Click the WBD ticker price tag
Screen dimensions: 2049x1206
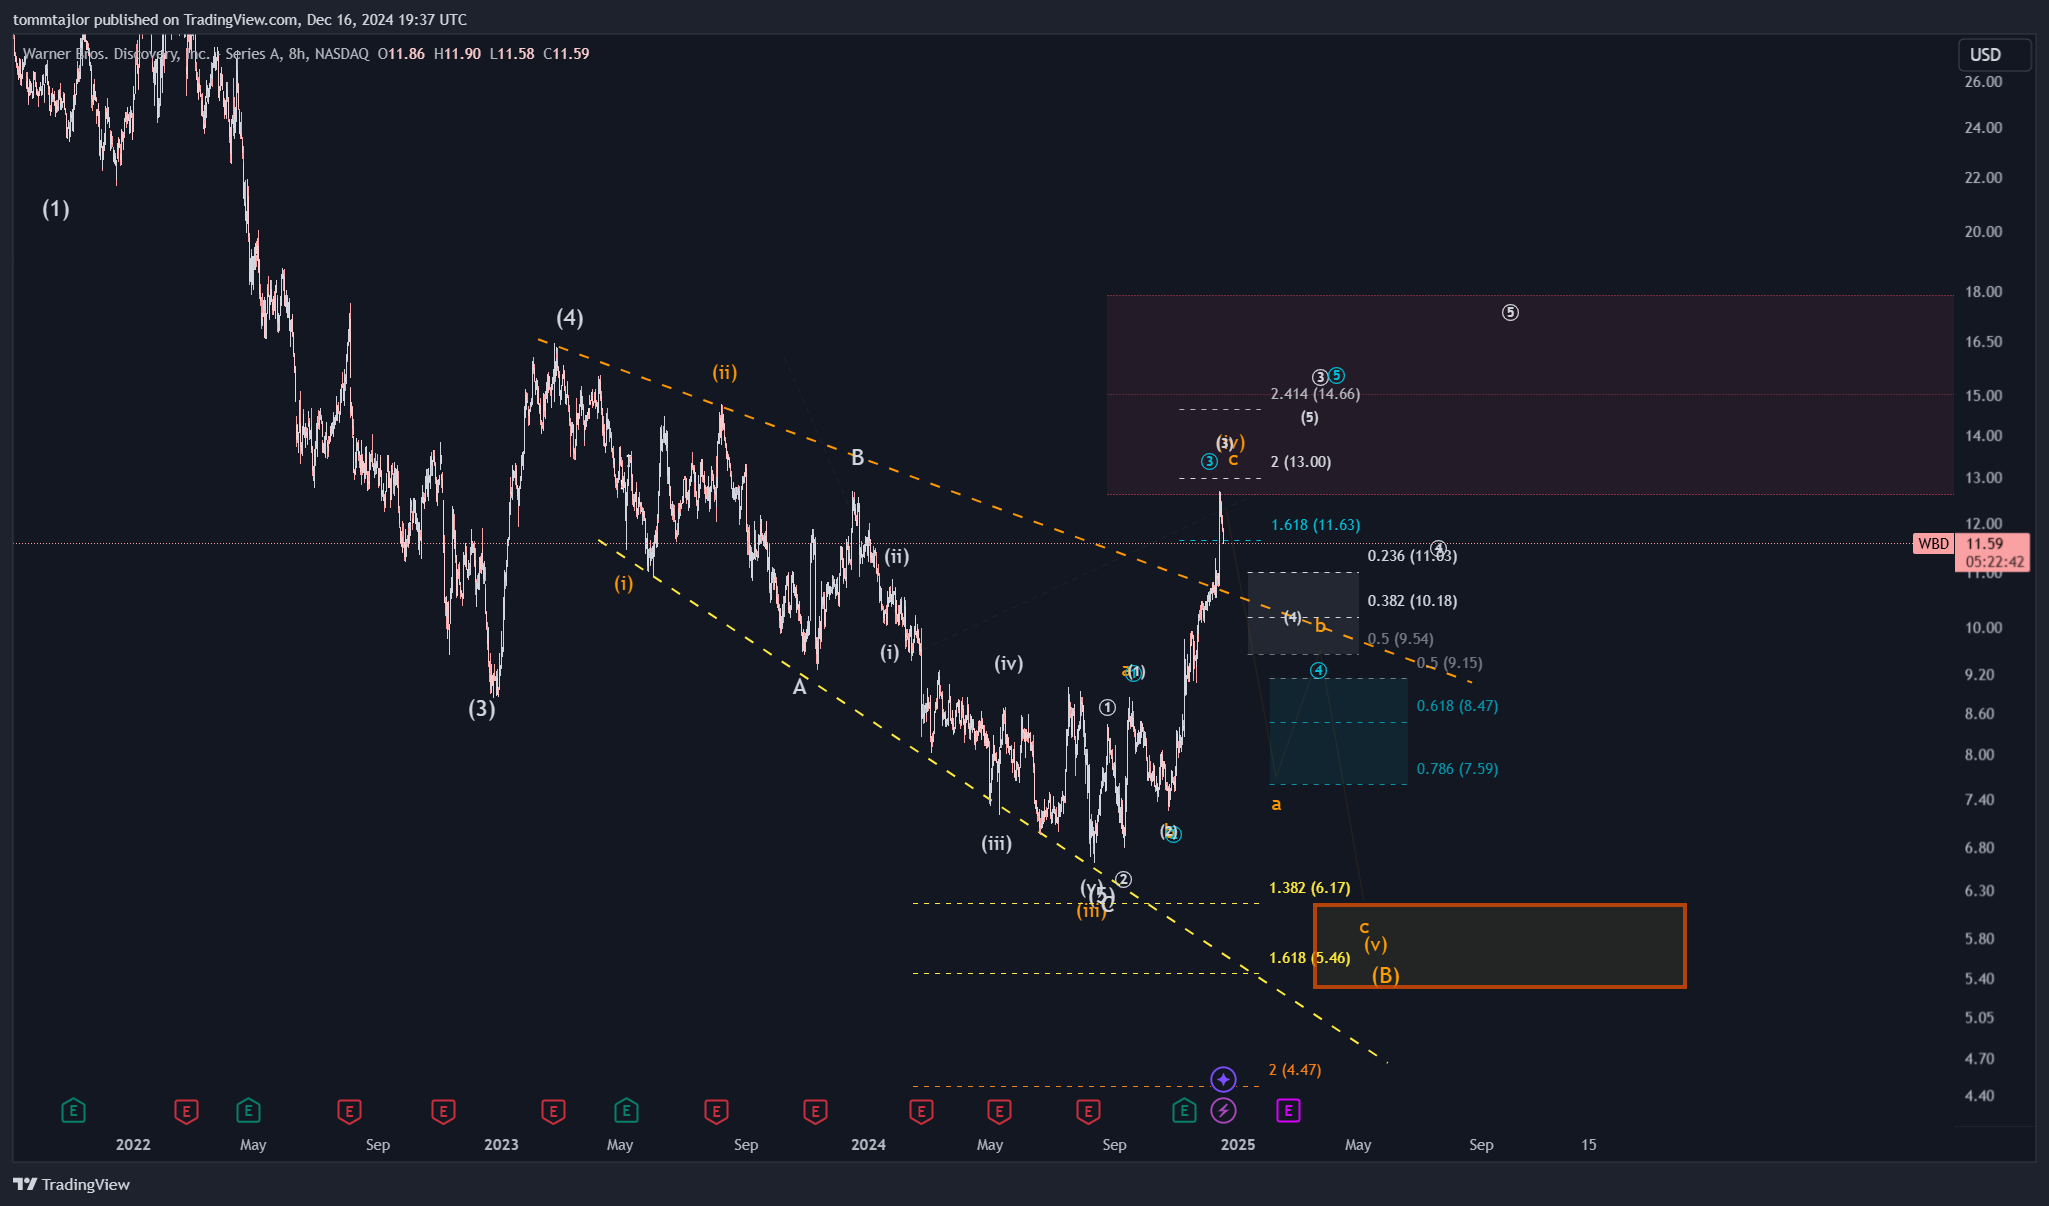[1933, 543]
